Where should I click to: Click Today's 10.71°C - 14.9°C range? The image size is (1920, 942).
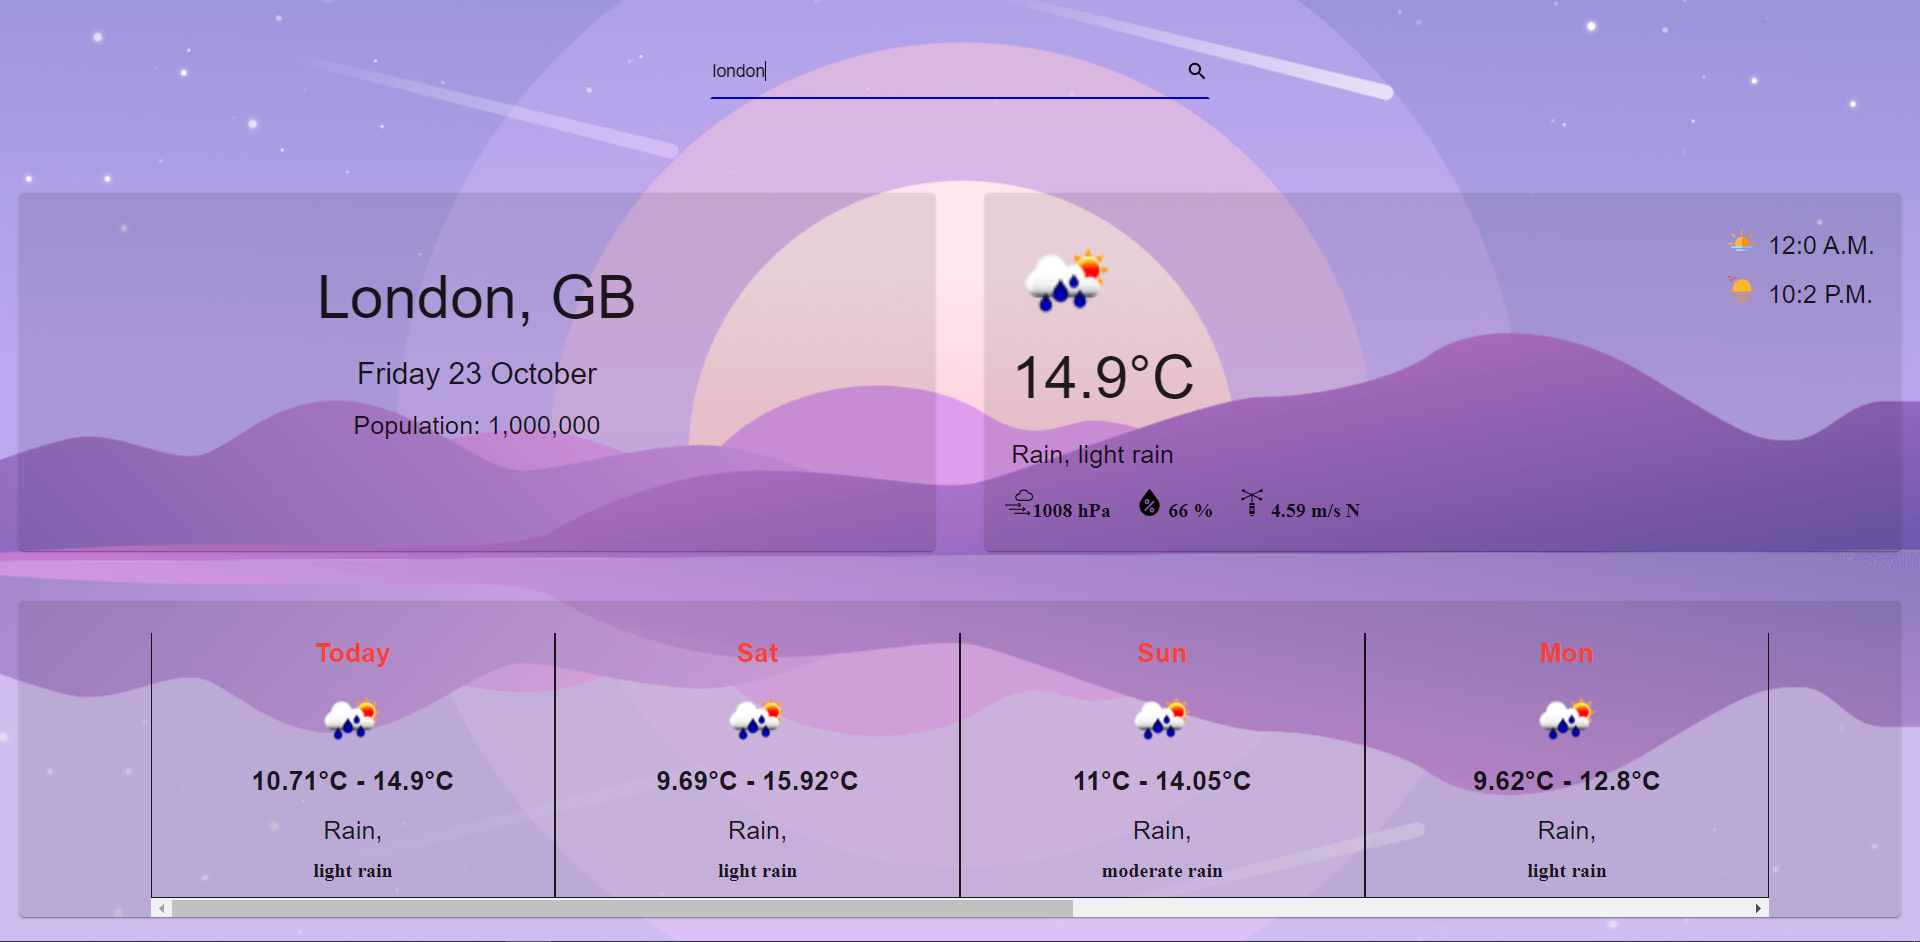353,781
